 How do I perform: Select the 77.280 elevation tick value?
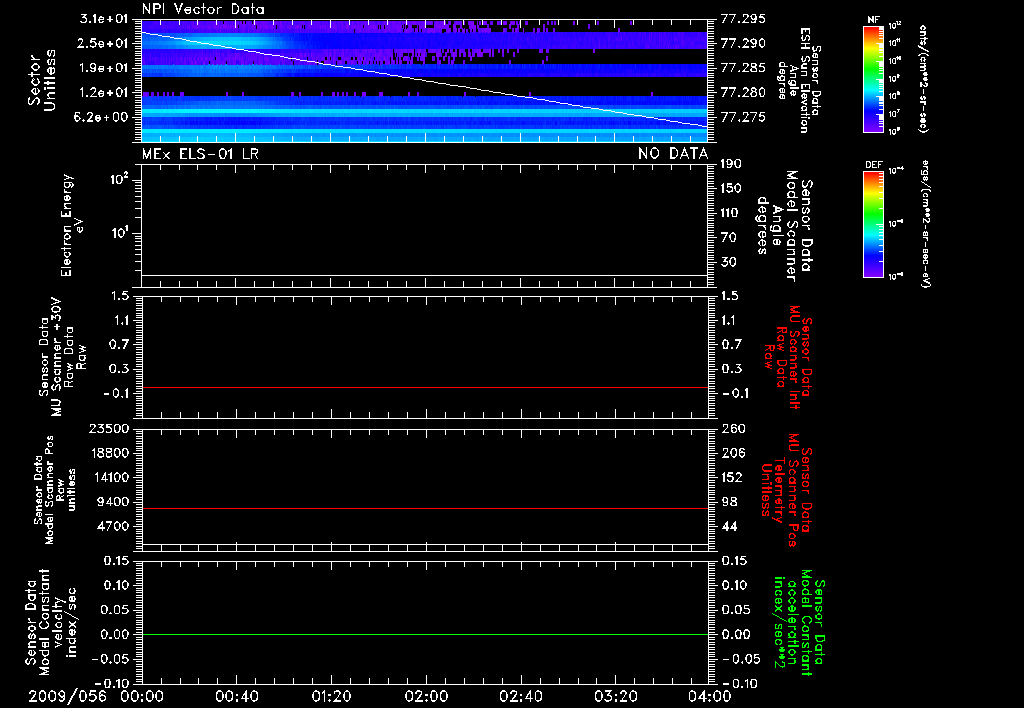pos(743,93)
